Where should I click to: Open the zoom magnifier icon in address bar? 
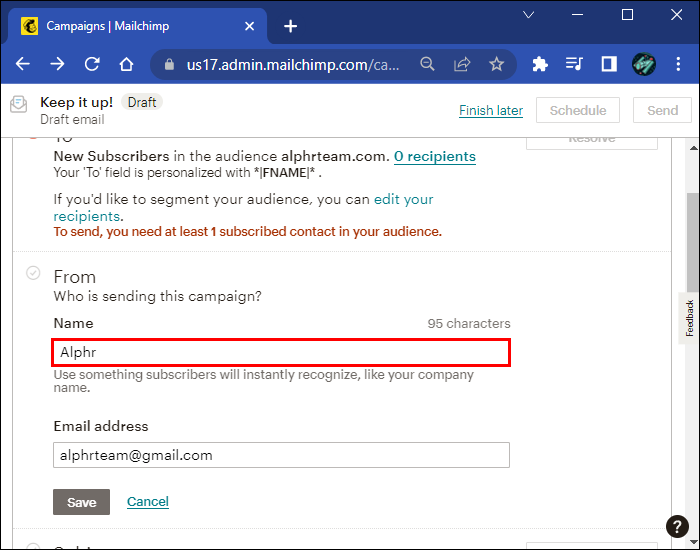(427, 64)
